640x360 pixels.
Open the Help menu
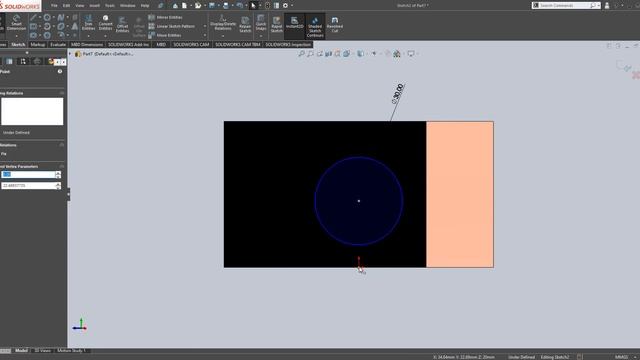click(145, 6)
